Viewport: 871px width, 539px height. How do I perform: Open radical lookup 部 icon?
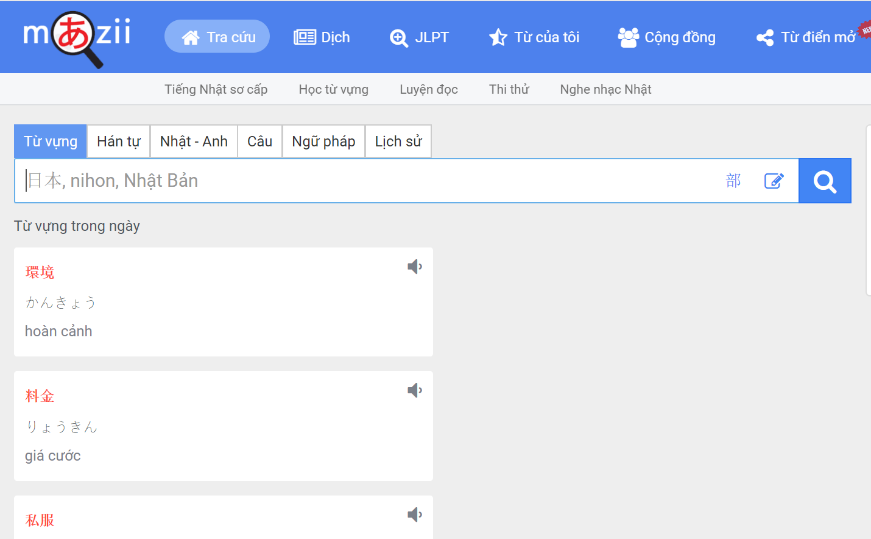tap(733, 181)
